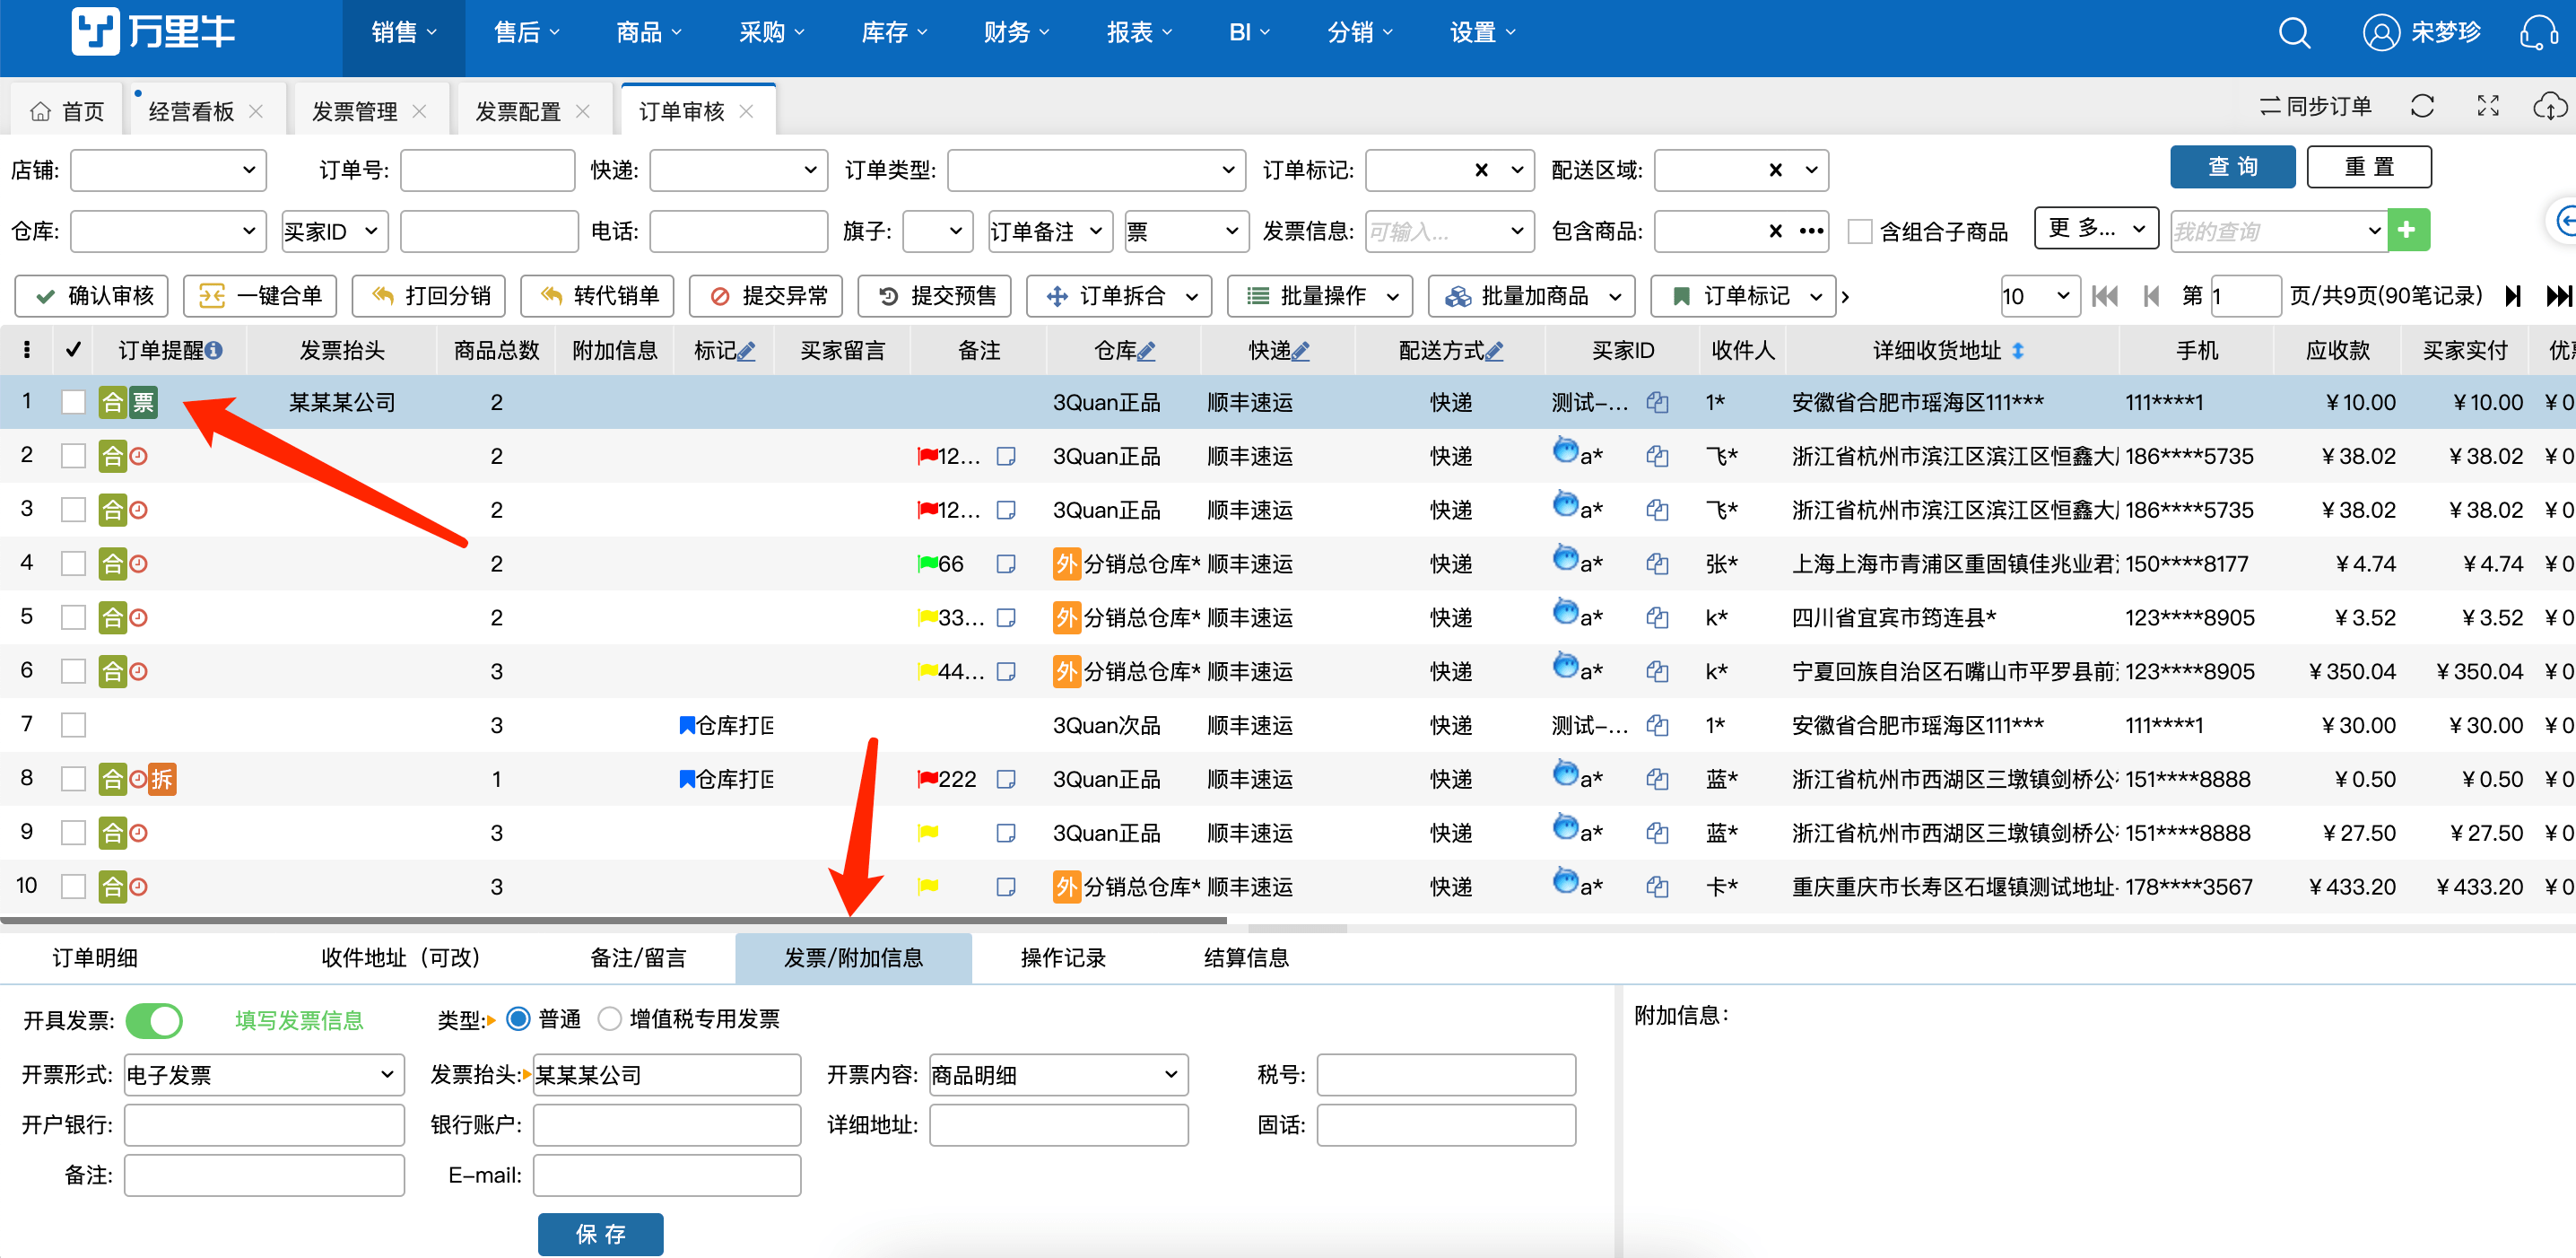The image size is (2576, 1258).
Task: Open the column settings three-dot icon
Action: (27, 350)
